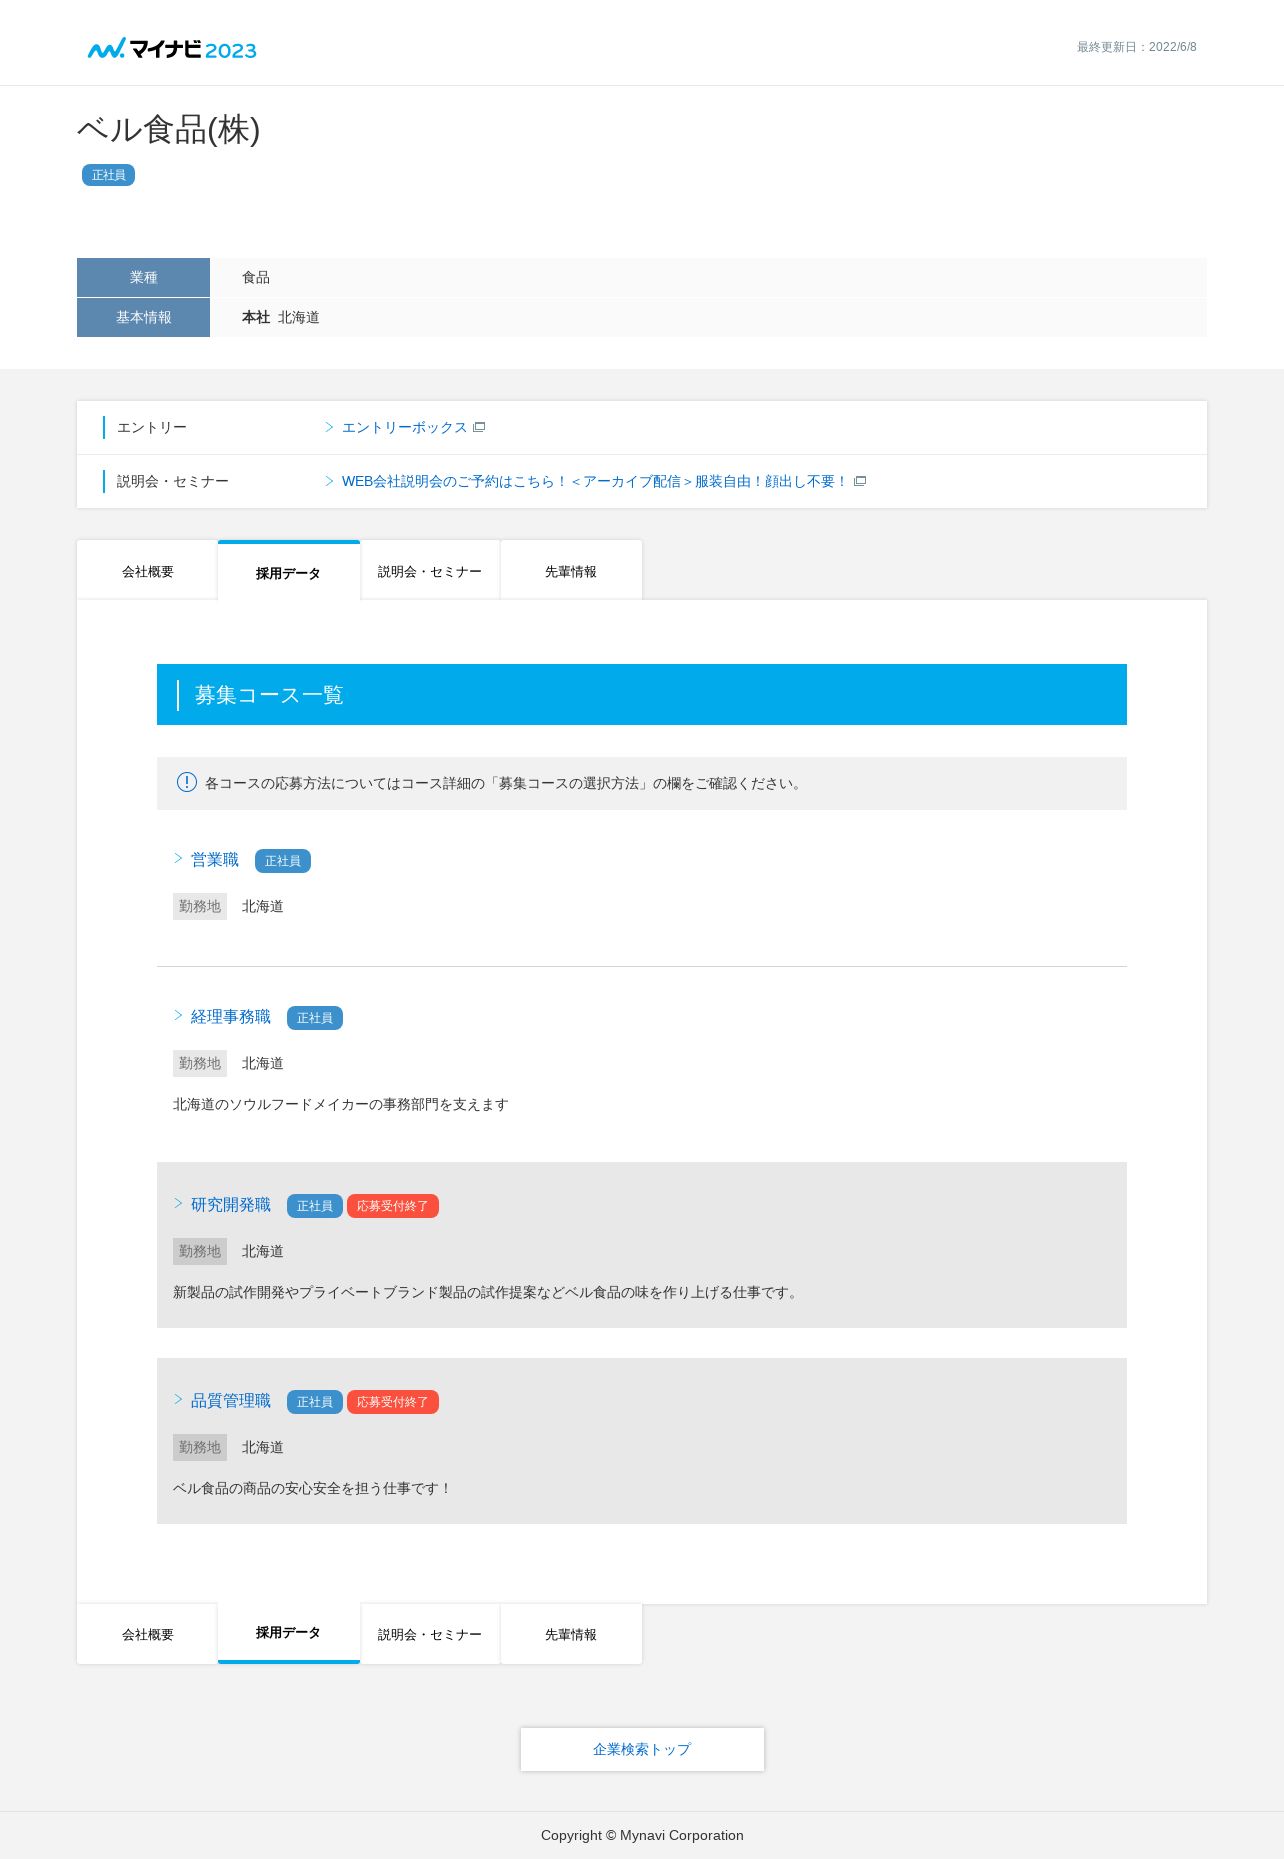Switch to top 説明会・セミナー tab
The image size is (1284, 1859).
(x=430, y=571)
